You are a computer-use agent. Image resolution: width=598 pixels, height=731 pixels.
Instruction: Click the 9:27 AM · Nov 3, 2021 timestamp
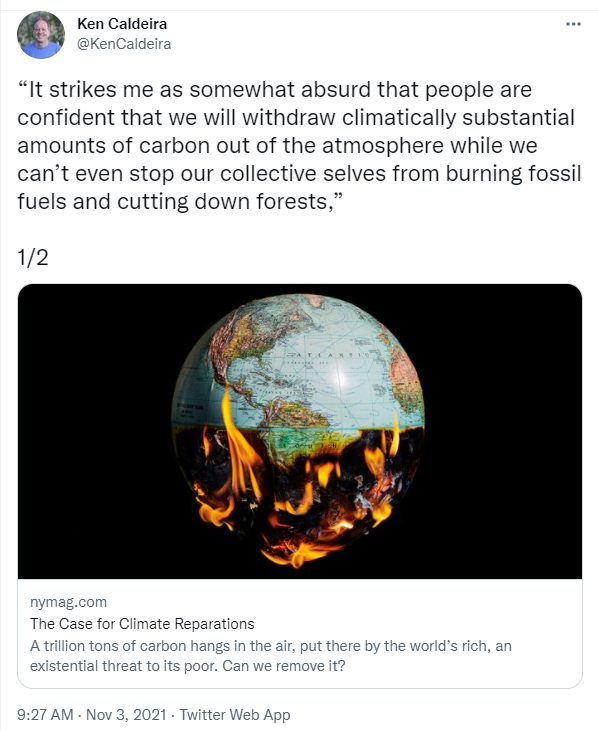pos(91,715)
